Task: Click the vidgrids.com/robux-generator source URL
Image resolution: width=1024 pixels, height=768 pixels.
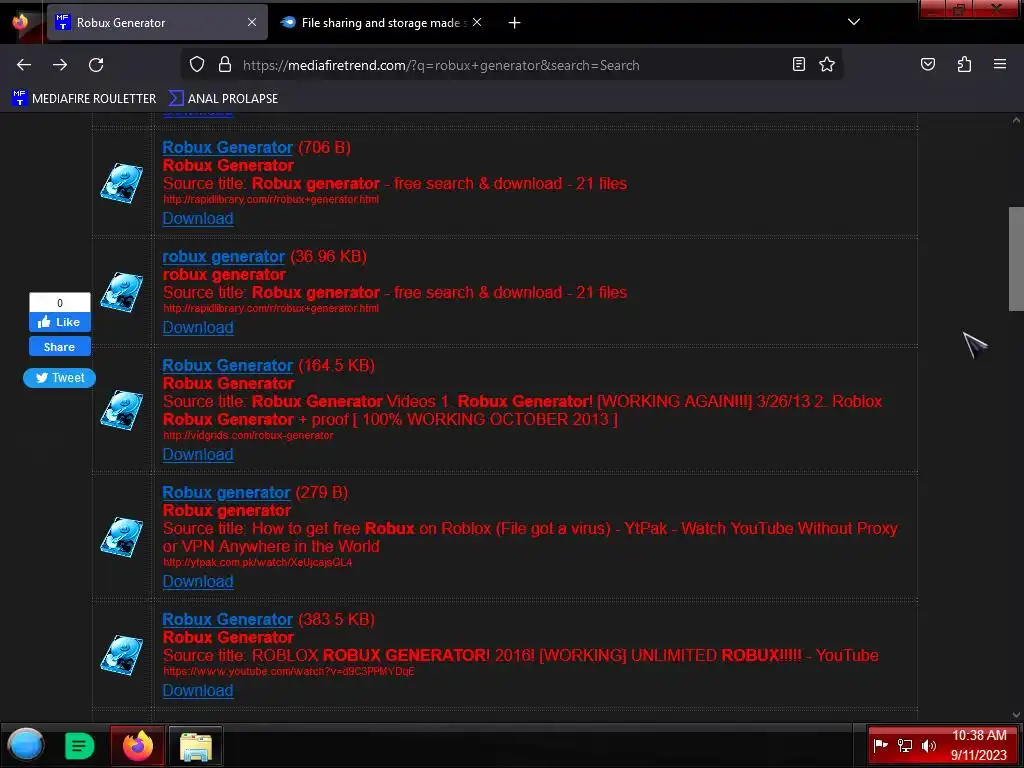Action: [x=248, y=435]
